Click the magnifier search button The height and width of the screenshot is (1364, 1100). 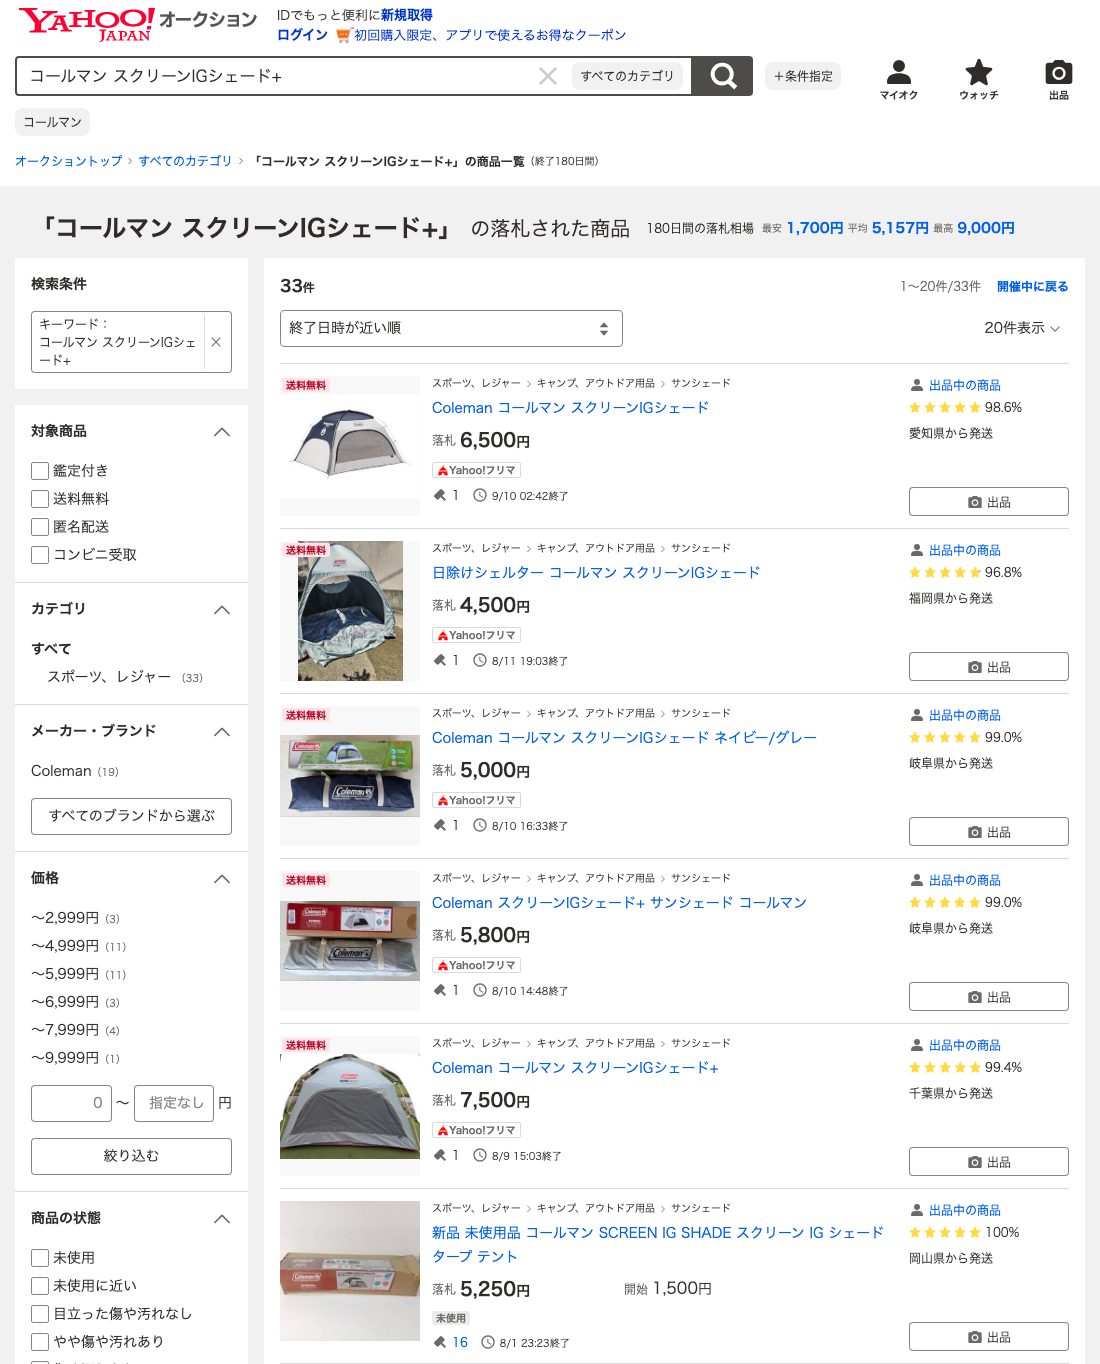(723, 76)
